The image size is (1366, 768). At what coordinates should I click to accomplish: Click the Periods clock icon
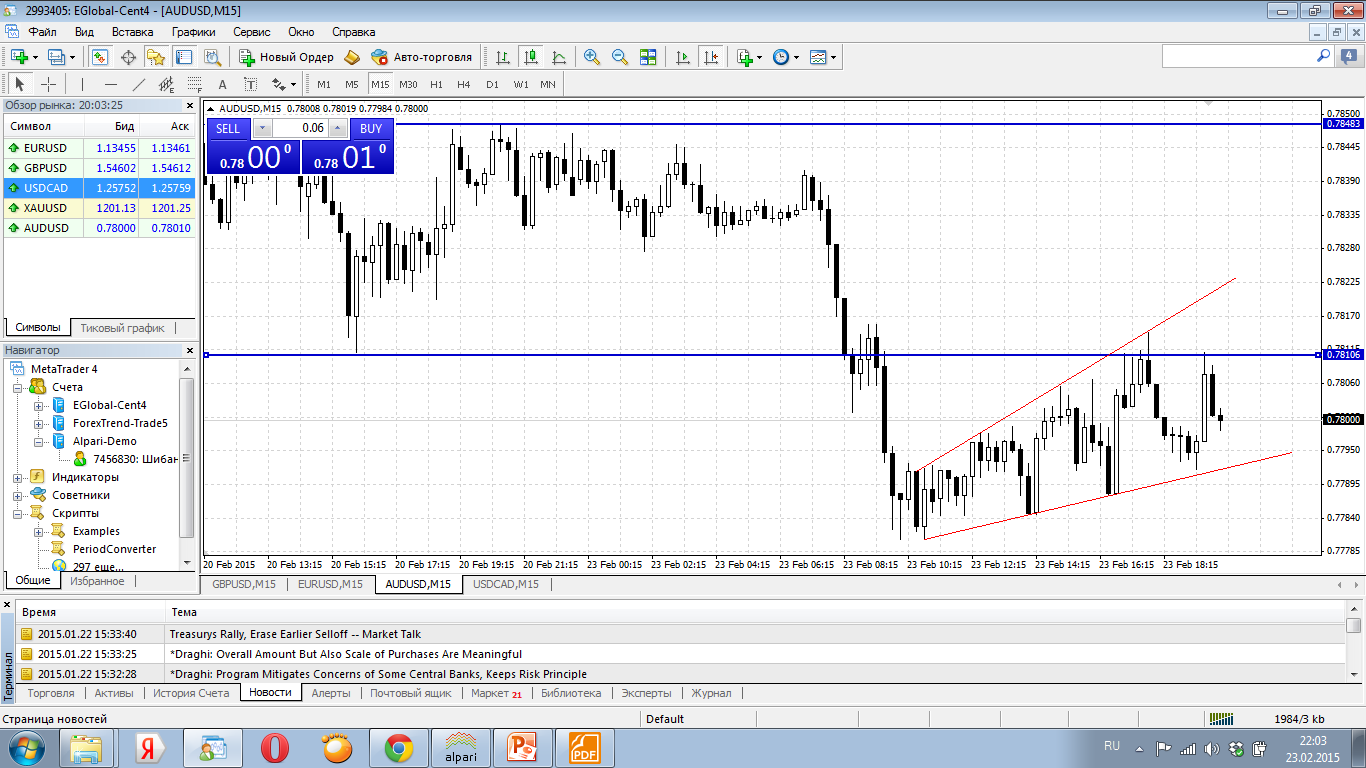(781, 57)
